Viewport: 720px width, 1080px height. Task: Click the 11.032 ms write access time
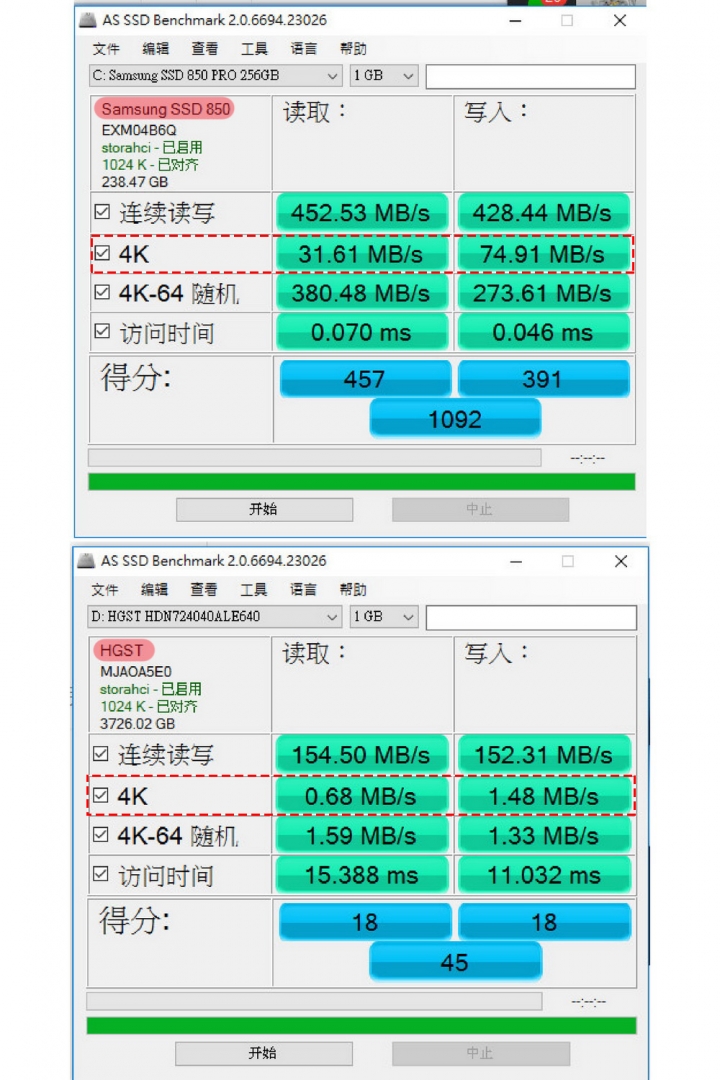[x=543, y=875]
